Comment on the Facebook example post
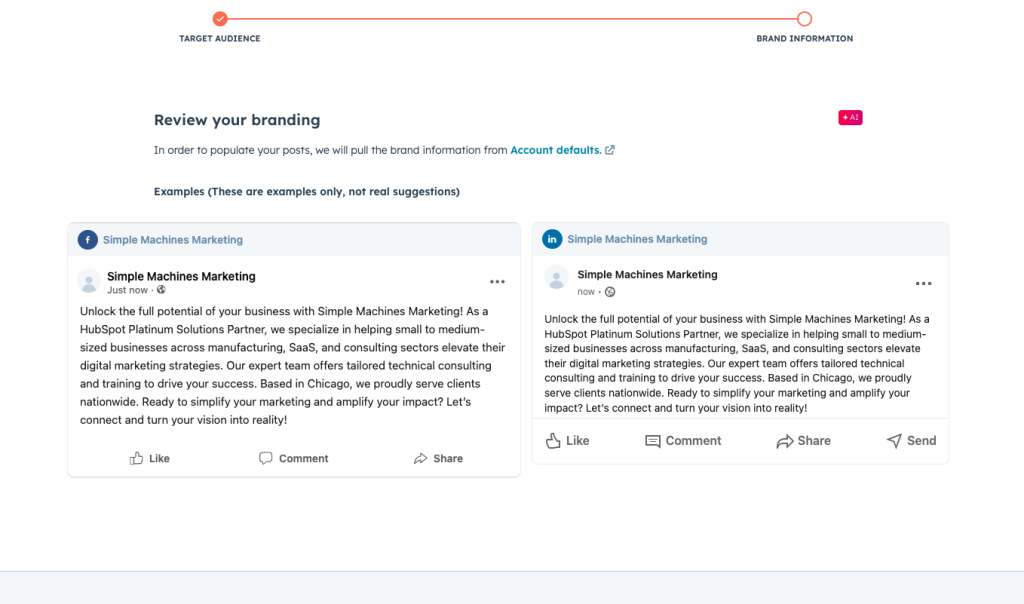The image size is (1024, 604). click(x=293, y=459)
